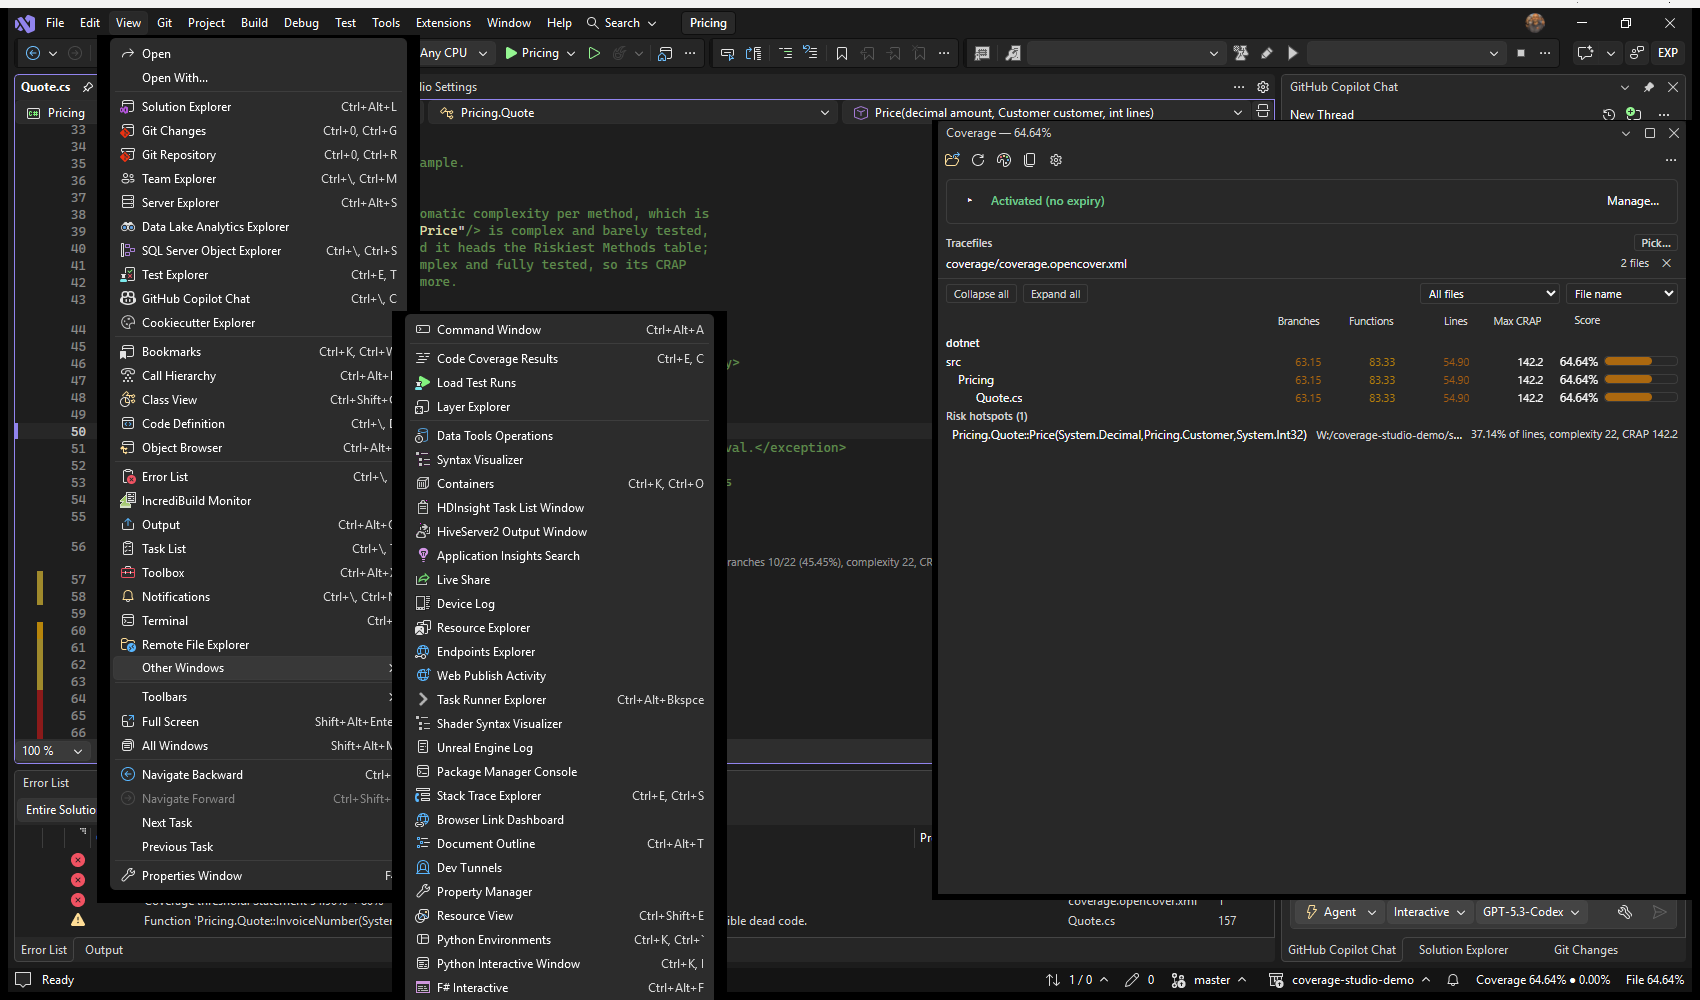Pin the GitHub Copilot Chat panel
Screen dimensions: 1700x1000
tap(1649, 87)
